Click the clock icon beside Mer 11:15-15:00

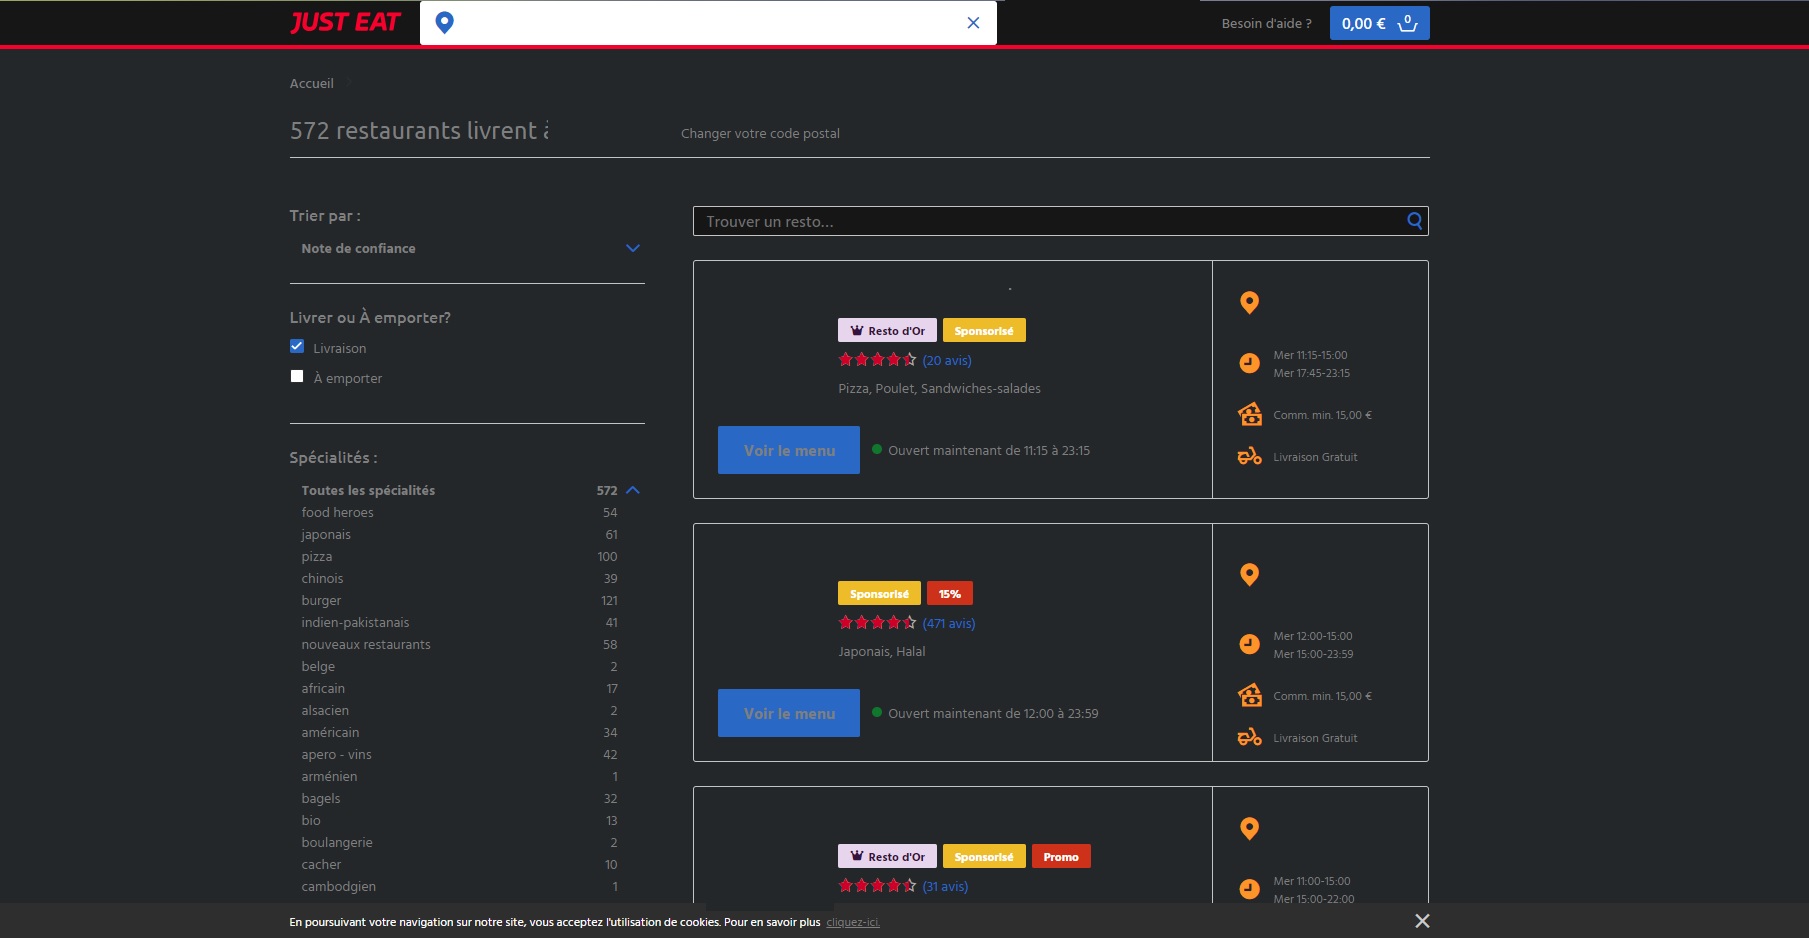(1249, 363)
